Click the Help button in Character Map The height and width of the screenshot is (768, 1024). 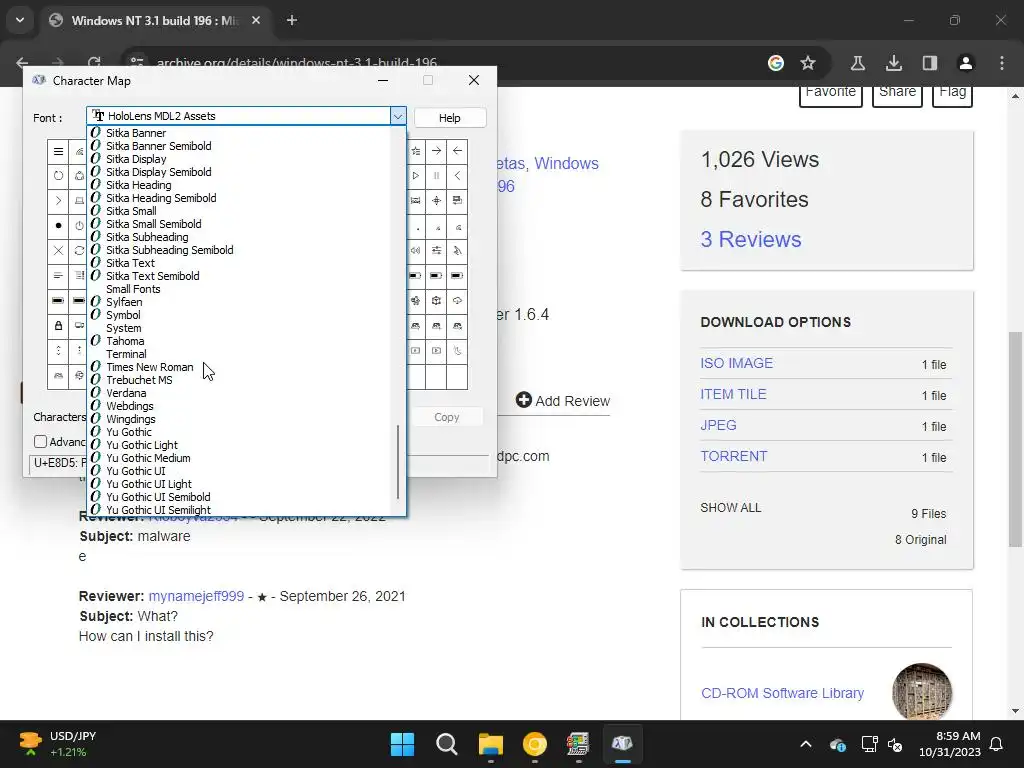click(x=449, y=118)
